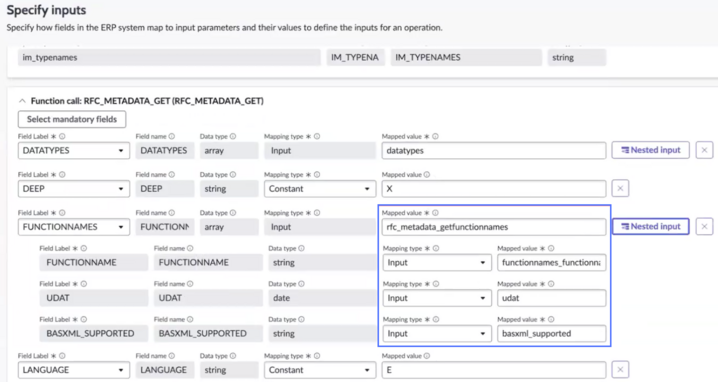The width and height of the screenshot is (718, 382).
Task: Click the FUNCTIONNAME nested string data type box
Action: click(322, 262)
